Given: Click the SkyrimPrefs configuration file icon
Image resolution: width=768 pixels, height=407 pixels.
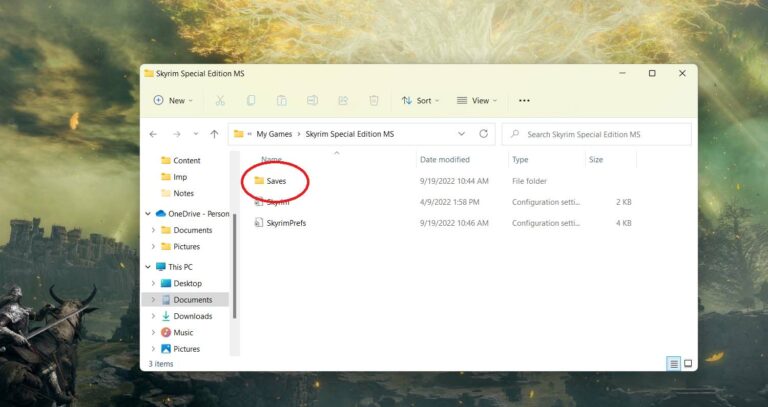Looking at the screenshot, I should pyautogui.click(x=259, y=223).
